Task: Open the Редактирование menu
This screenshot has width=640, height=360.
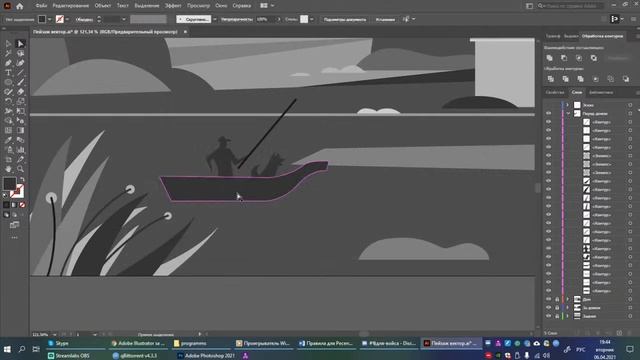Action: tap(71, 6)
